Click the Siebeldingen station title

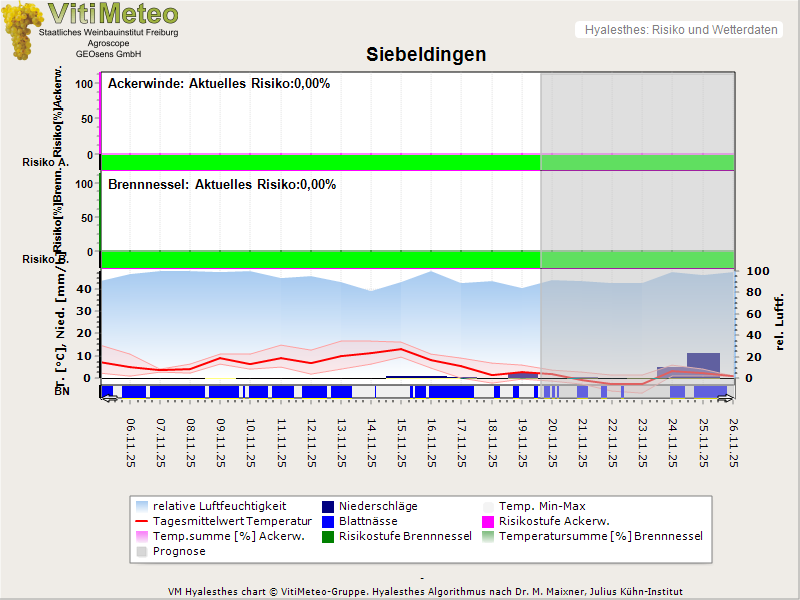click(425, 55)
